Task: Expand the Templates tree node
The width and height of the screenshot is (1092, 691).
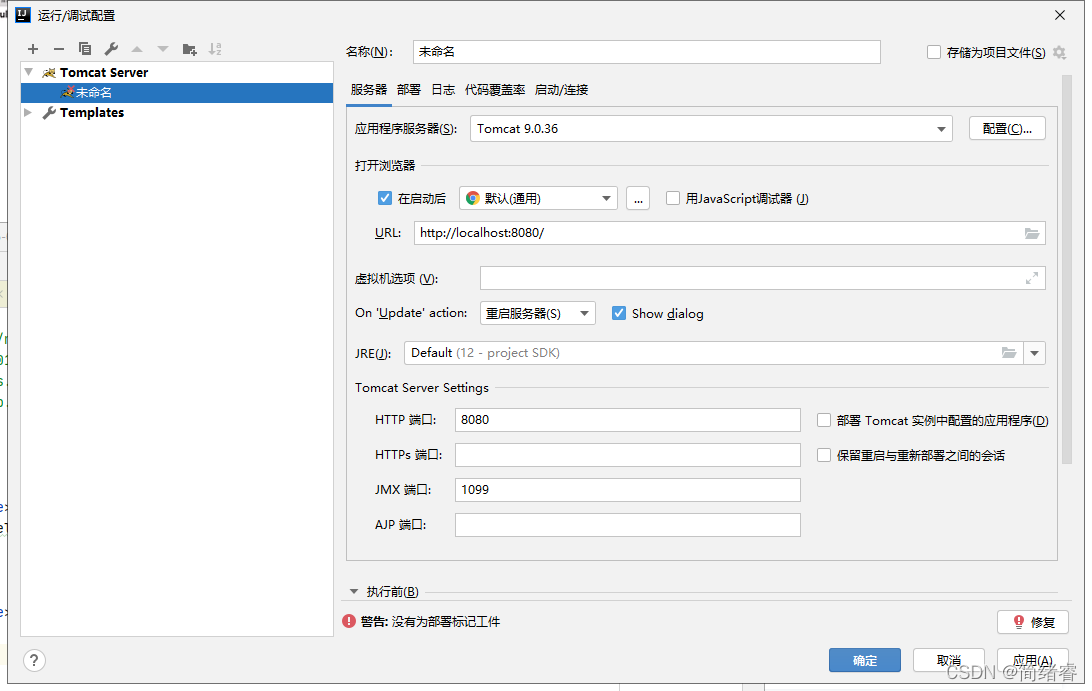Action: [x=28, y=112]
